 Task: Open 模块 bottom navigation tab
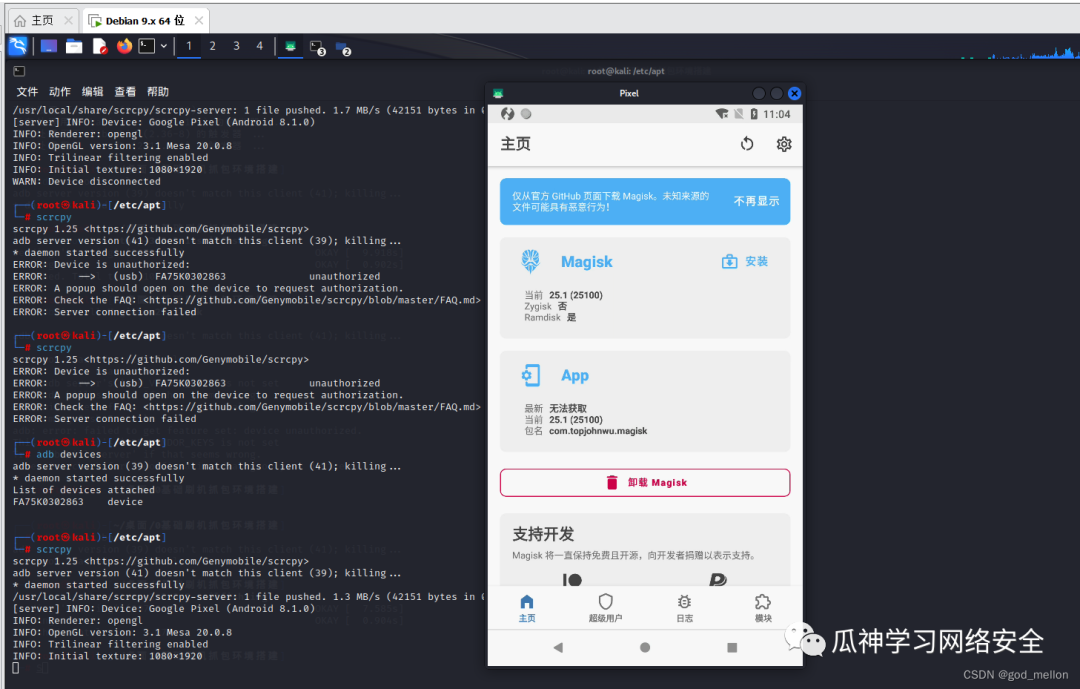[763, 608]
